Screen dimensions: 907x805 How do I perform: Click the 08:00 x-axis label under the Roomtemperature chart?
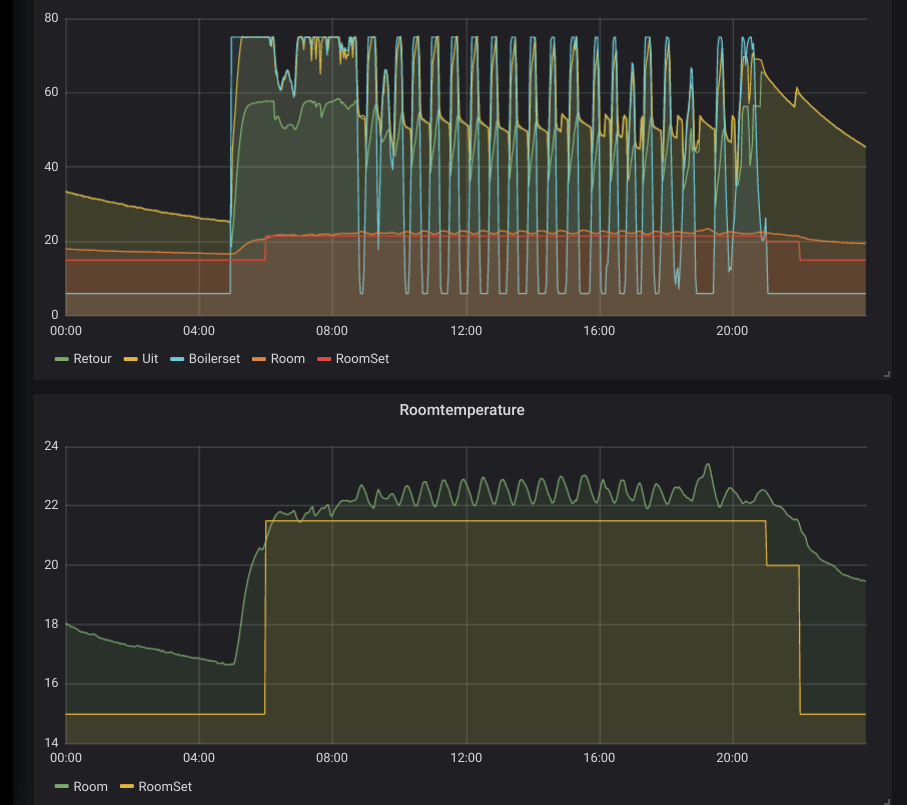pos(332,758)
